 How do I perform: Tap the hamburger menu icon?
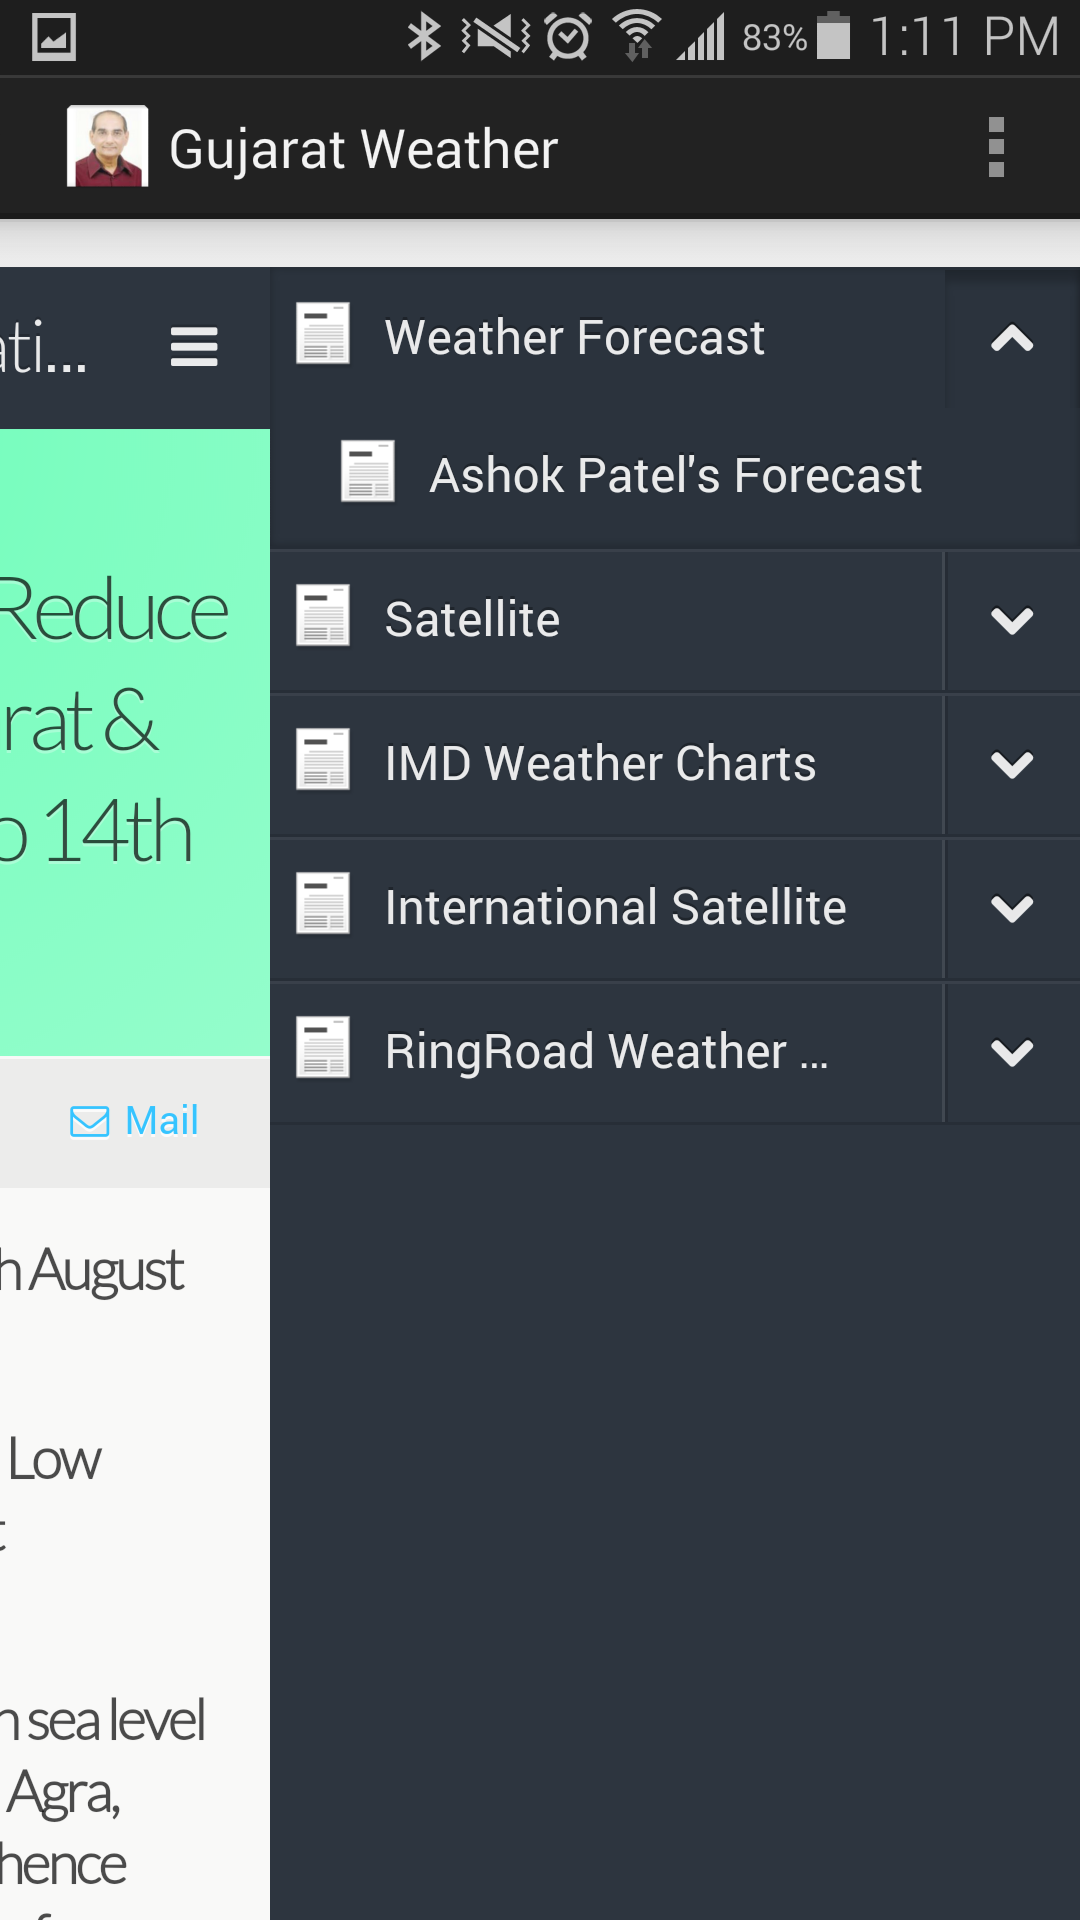pos(194,347)
